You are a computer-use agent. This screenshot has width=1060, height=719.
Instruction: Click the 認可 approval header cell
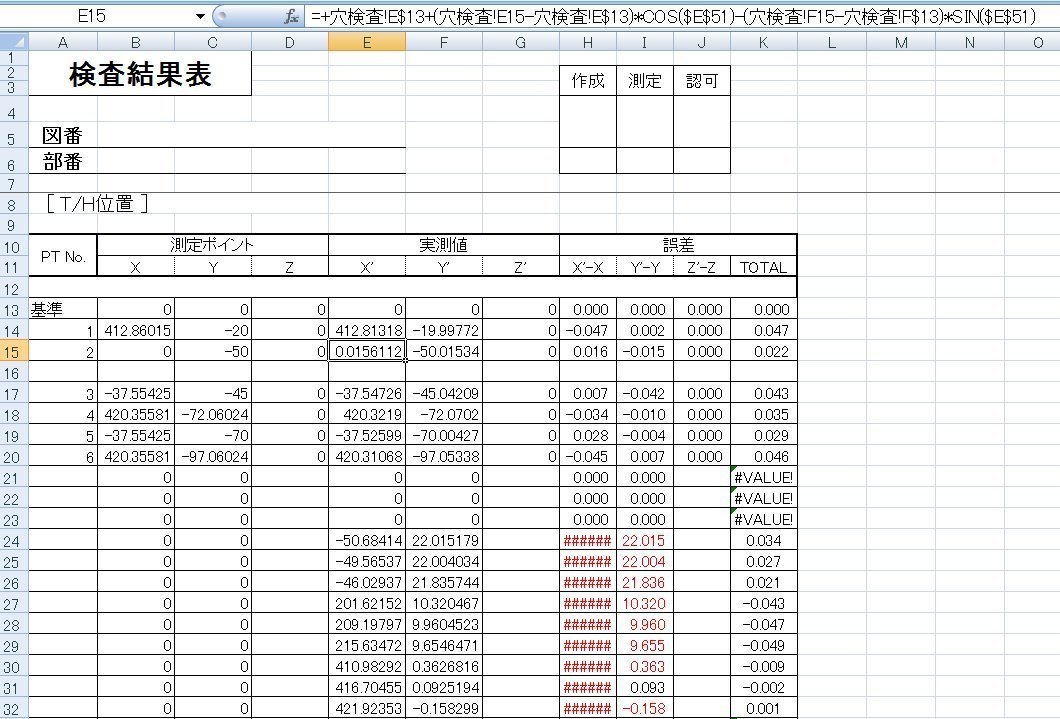701,82
